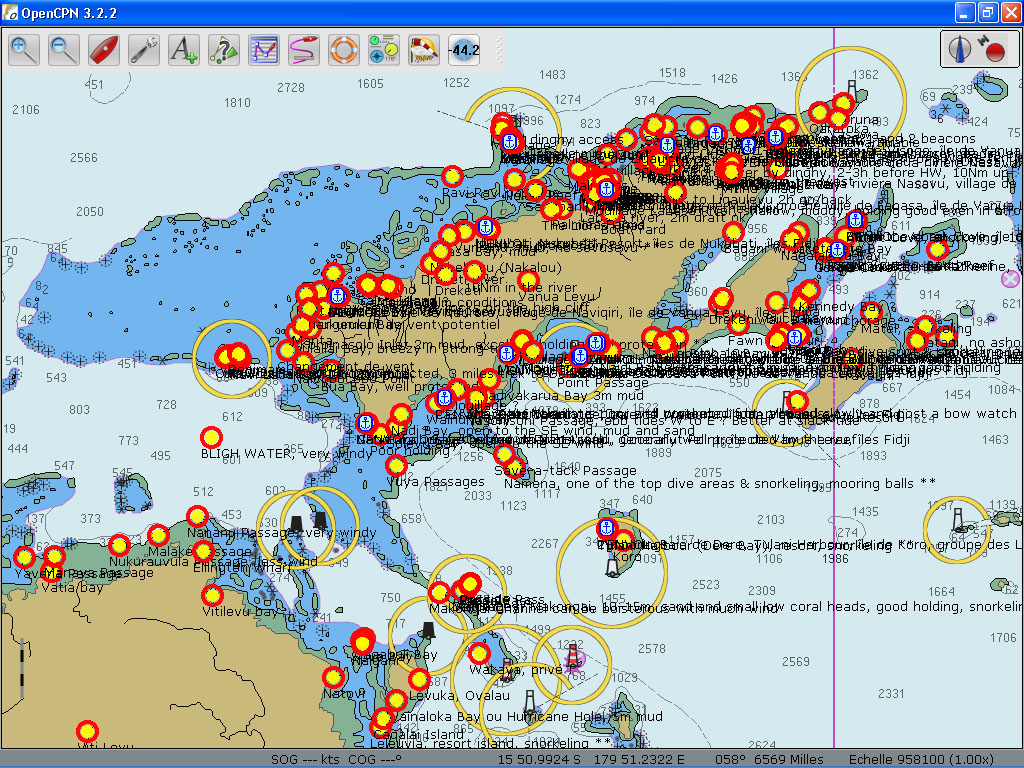The width and height of the screenshot is (1024, 768).
Task: Select the Ellington Wharf waypoint marker
Action: coord(203,552)
